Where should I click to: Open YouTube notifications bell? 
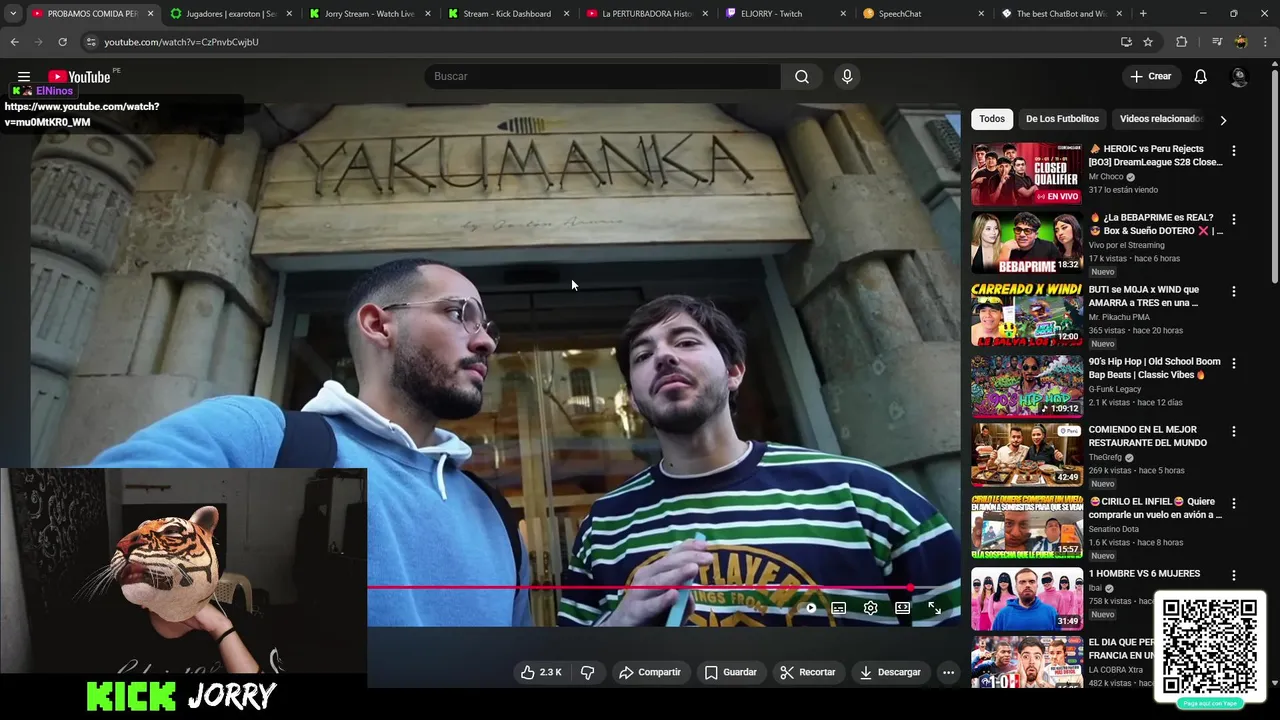[1201, 76]
